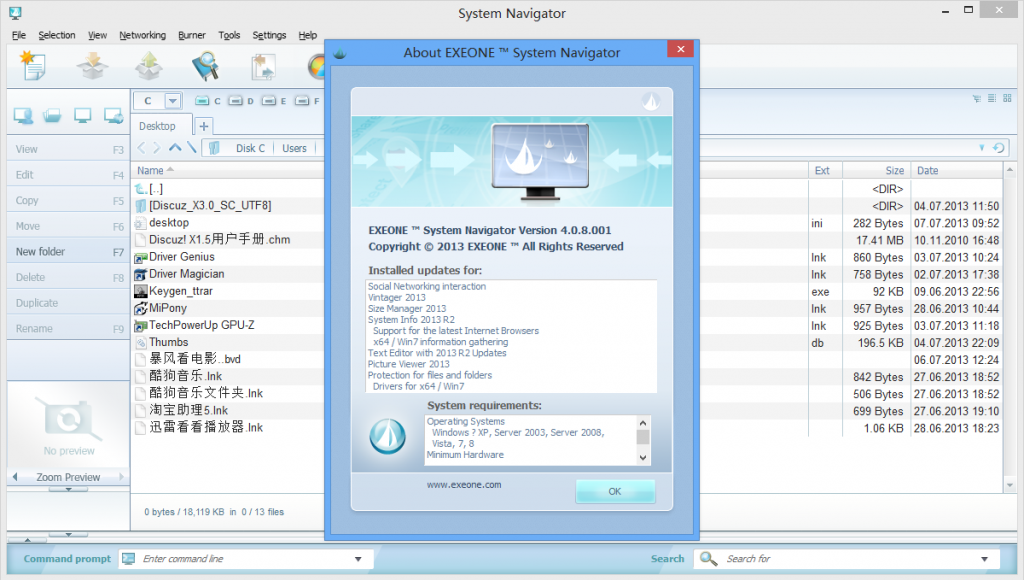Click the refresh icon at the path bar's end
The width and height of the screenshot is (1024, 580).
999,148
